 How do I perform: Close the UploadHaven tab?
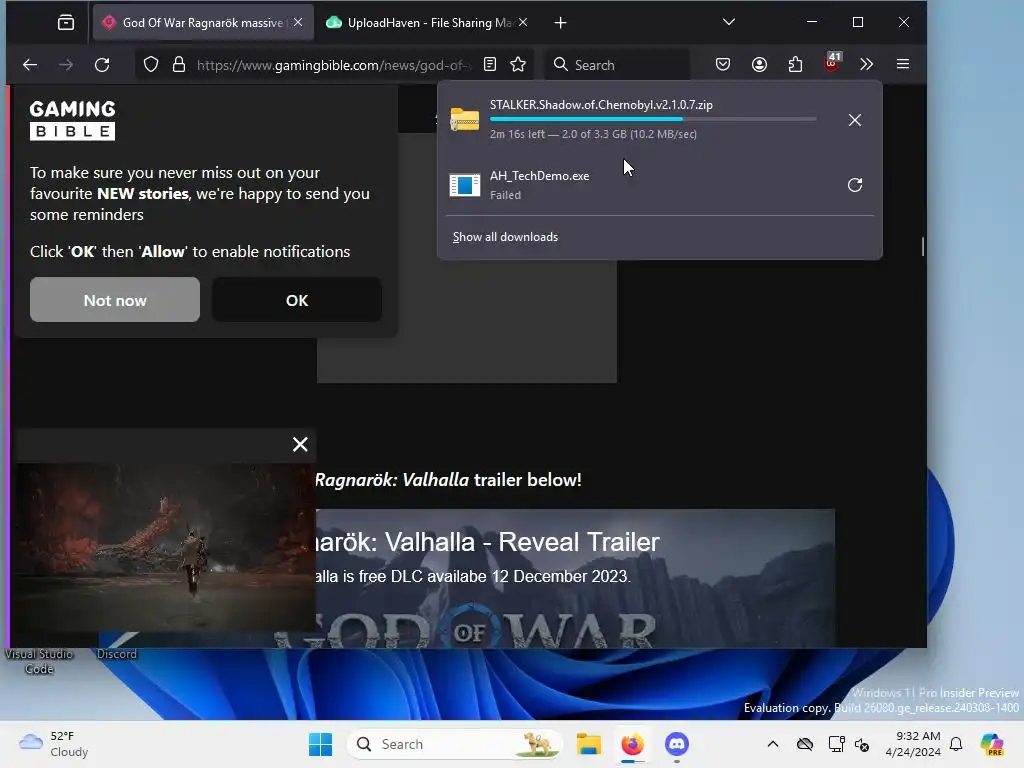[522, 22]
